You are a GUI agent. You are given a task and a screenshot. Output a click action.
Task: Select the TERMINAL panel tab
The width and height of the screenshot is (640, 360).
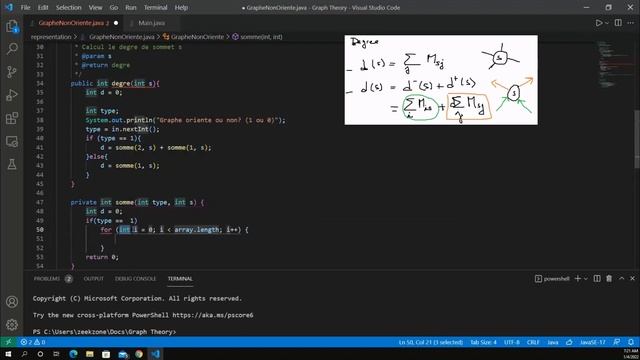pyautogui.click(x=180, y=279)
